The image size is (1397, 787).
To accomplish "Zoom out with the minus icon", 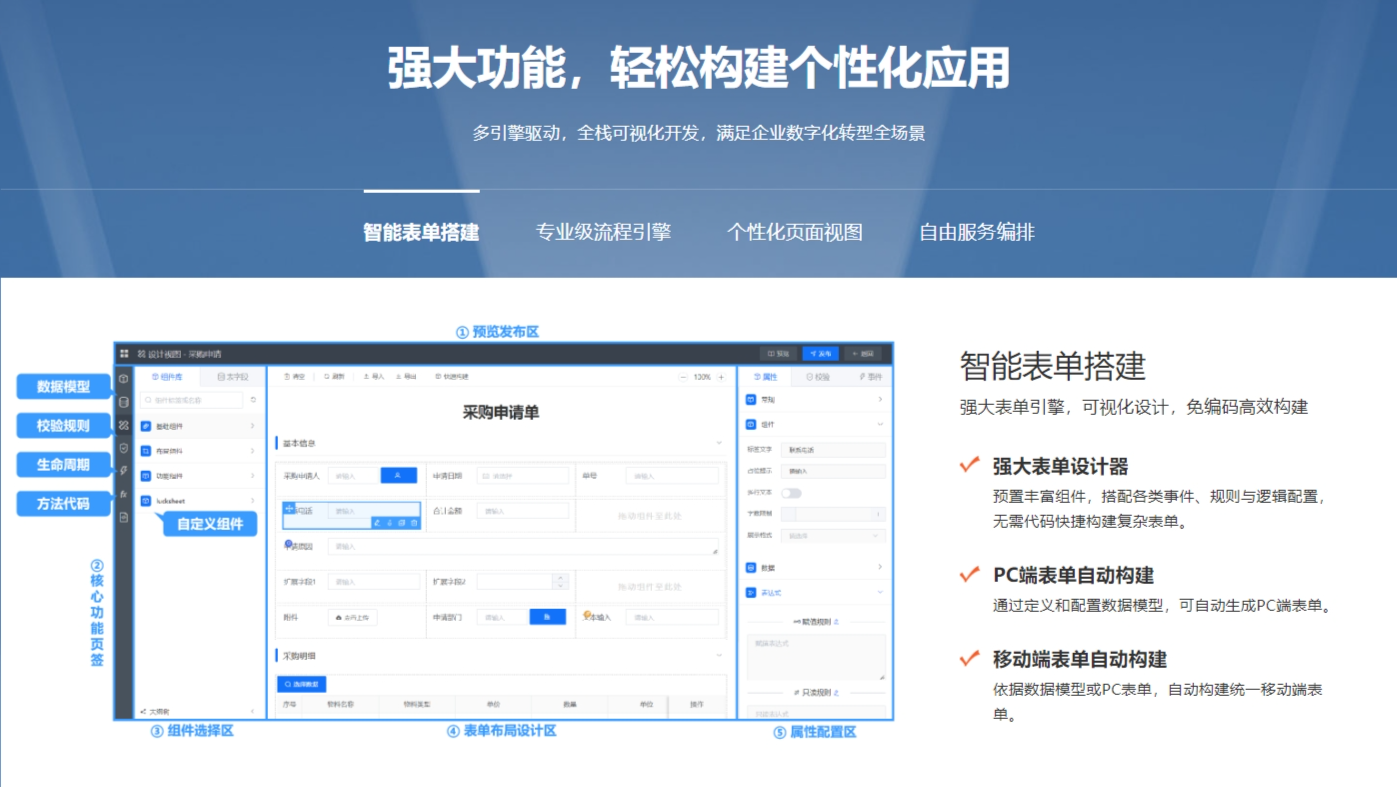I will click(x=684, y=377).
